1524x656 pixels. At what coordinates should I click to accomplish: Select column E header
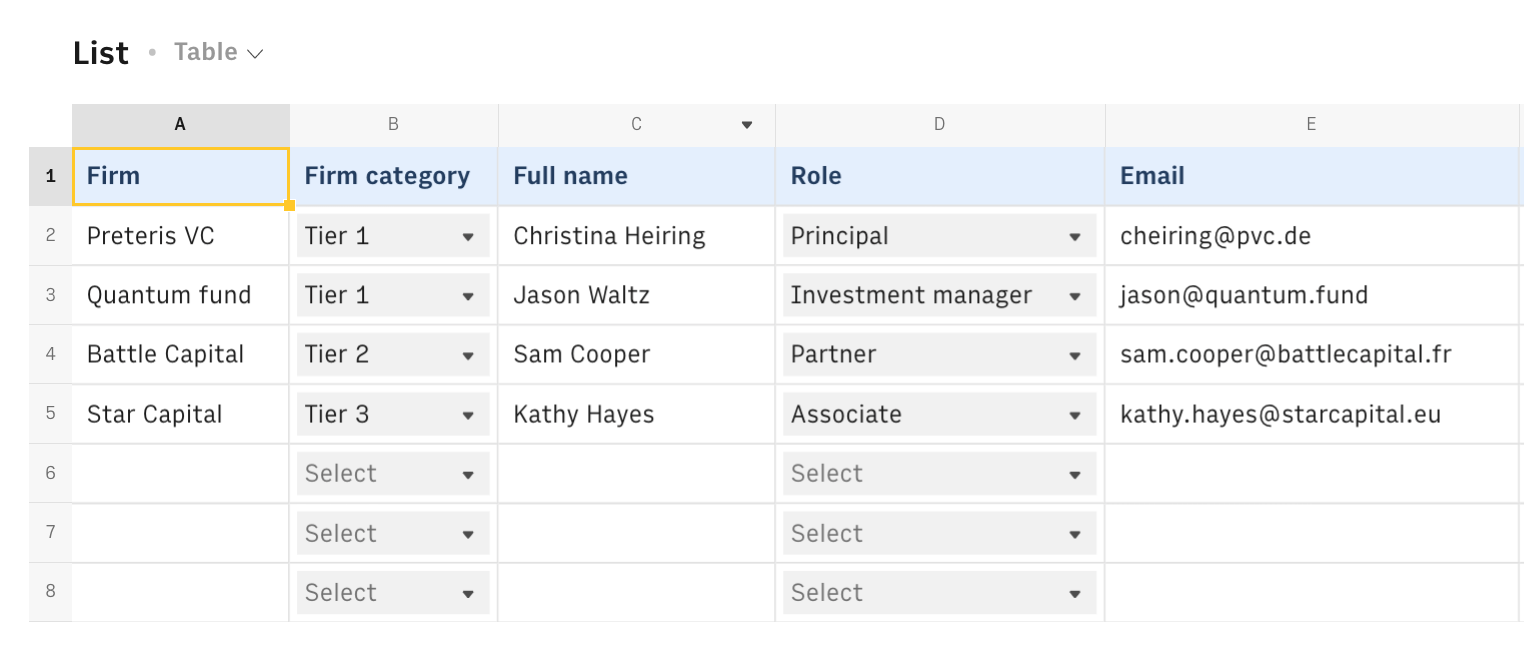(1310, 124)
